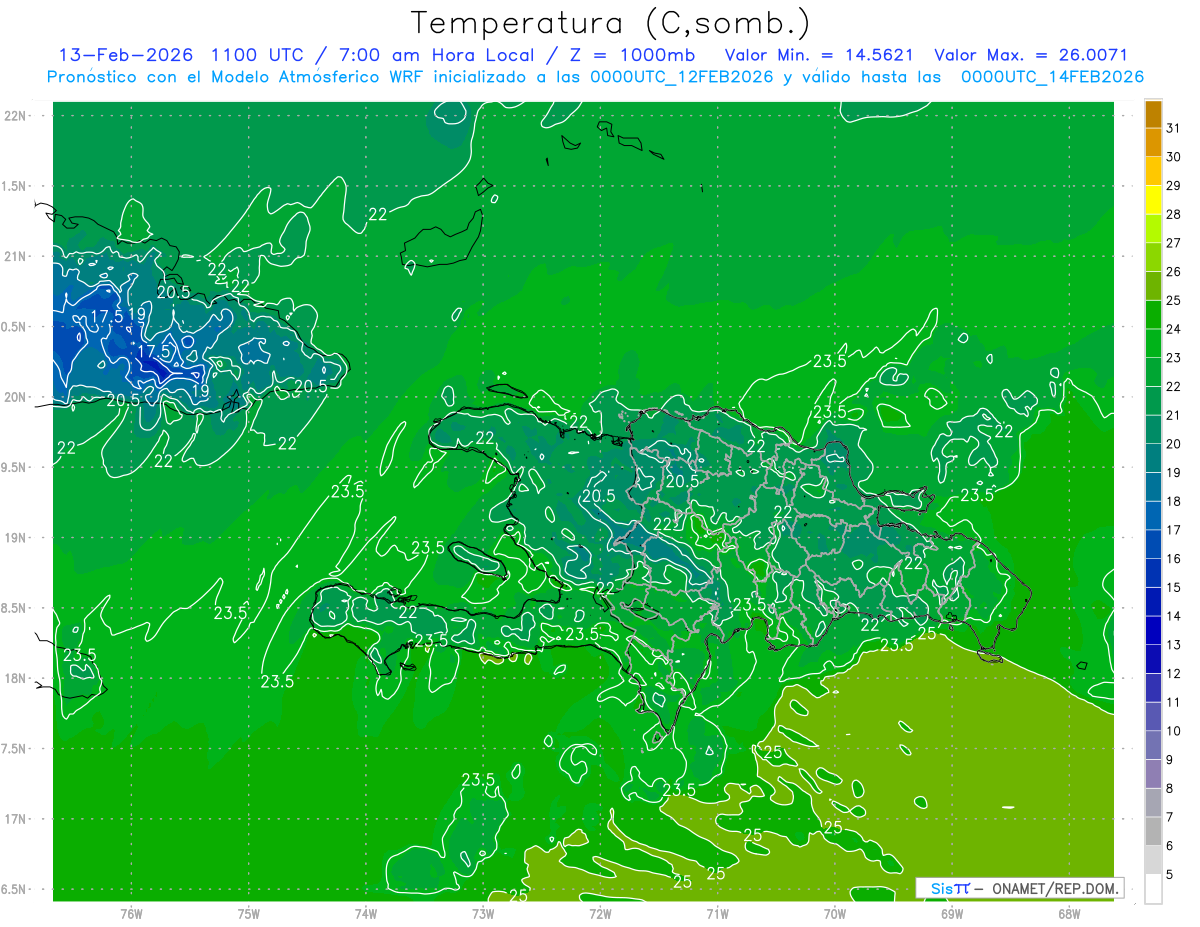Click the "0000UTC_14FEB2026" valid-until time
The image size is (1200, 927).
coord(1052,77)
